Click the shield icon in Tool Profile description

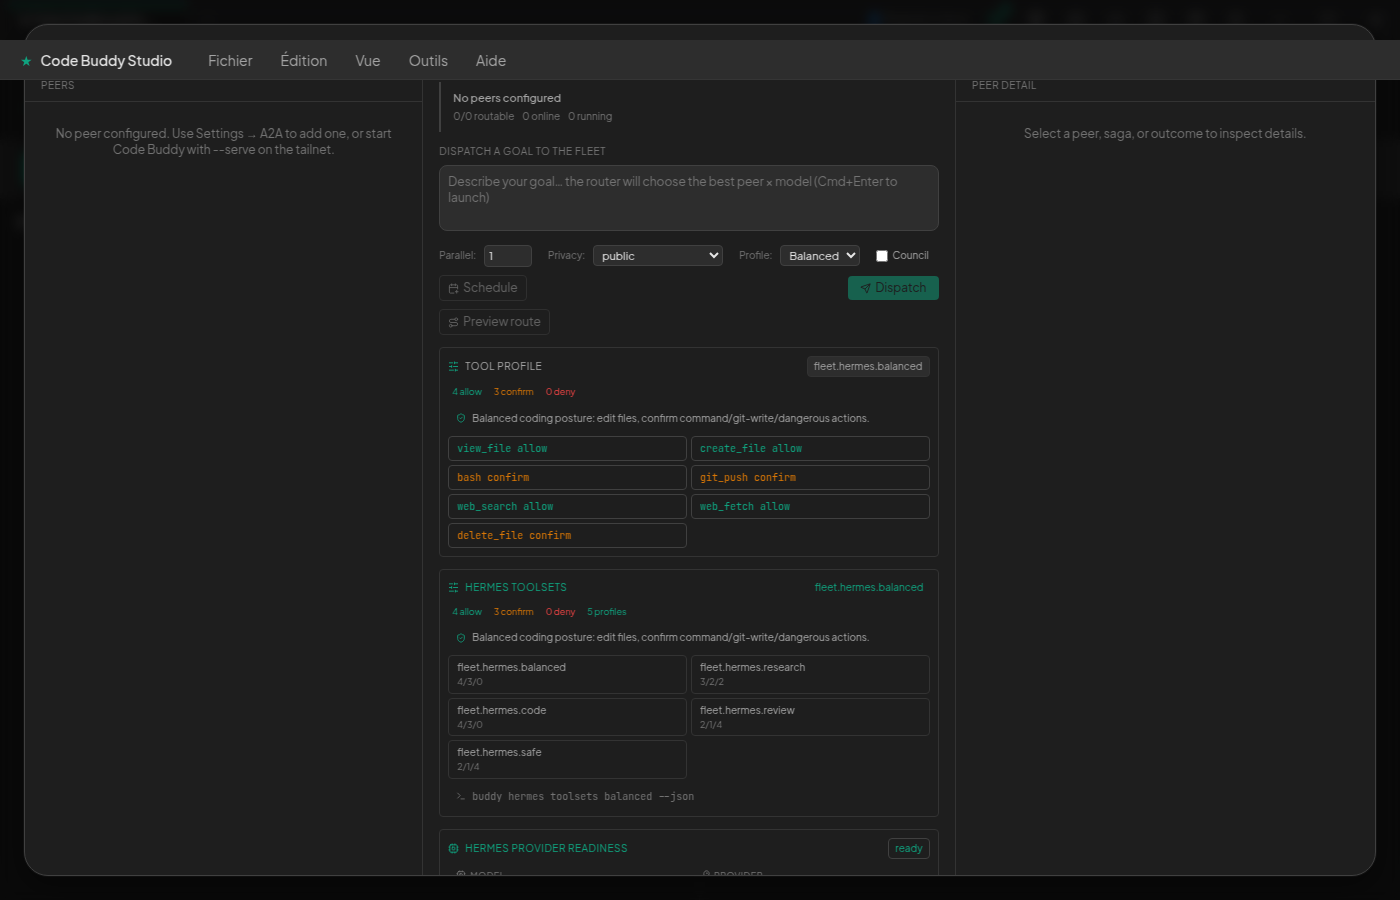coord(461,418)
